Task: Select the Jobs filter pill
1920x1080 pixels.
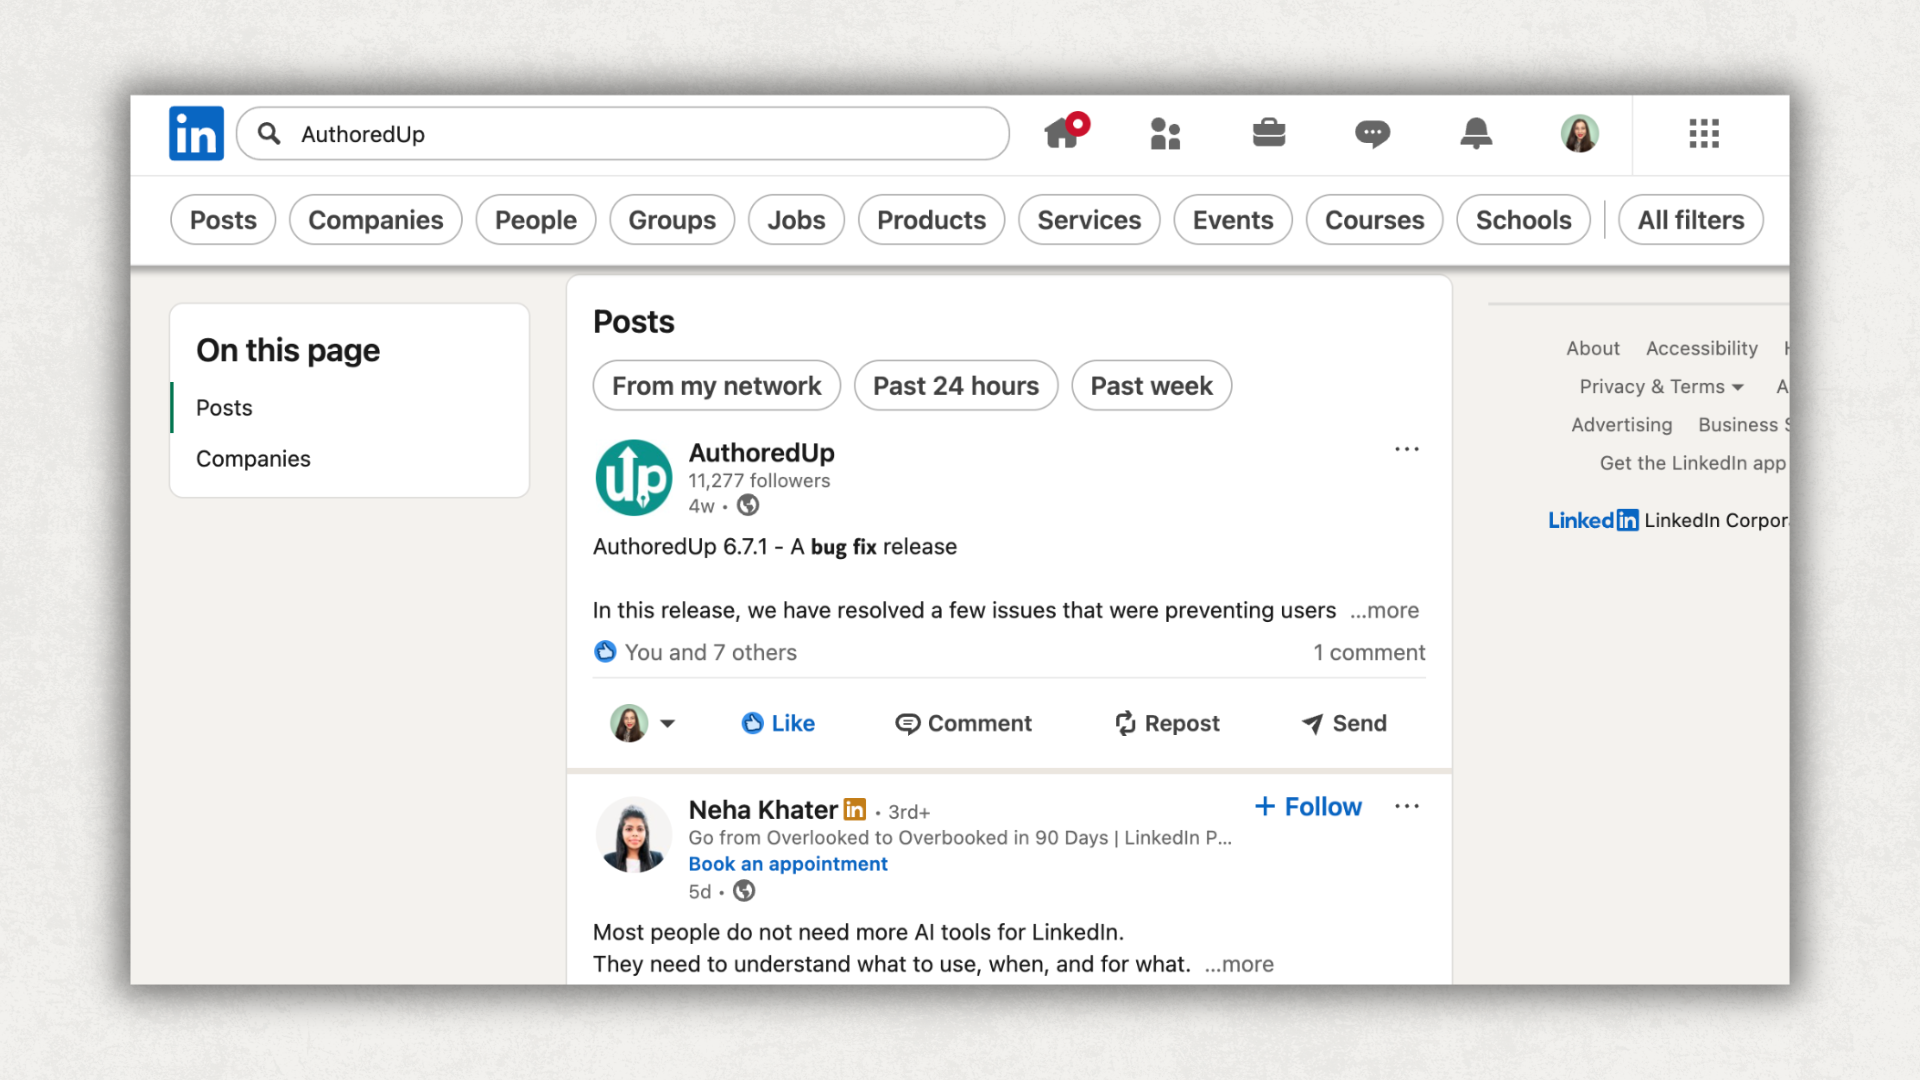Action: point(796,220)
